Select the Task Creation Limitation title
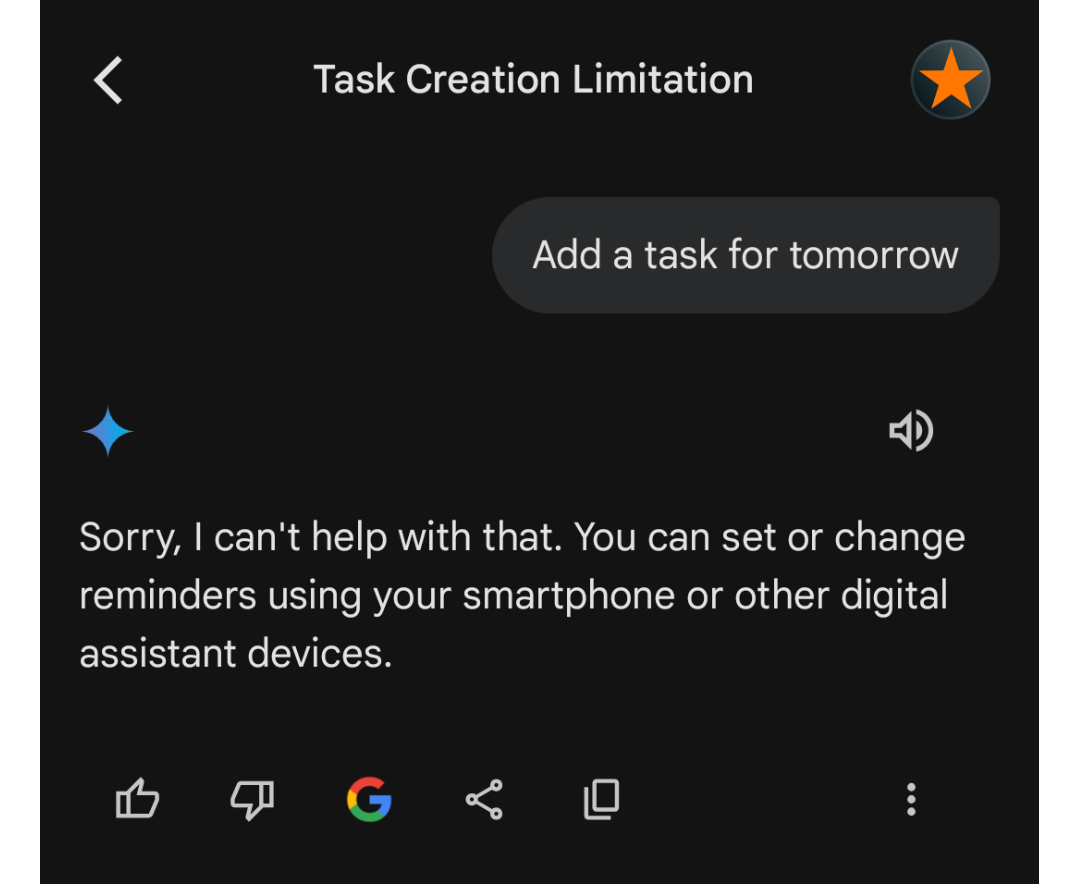The image size is (1088, 884). tap(533, 79)
